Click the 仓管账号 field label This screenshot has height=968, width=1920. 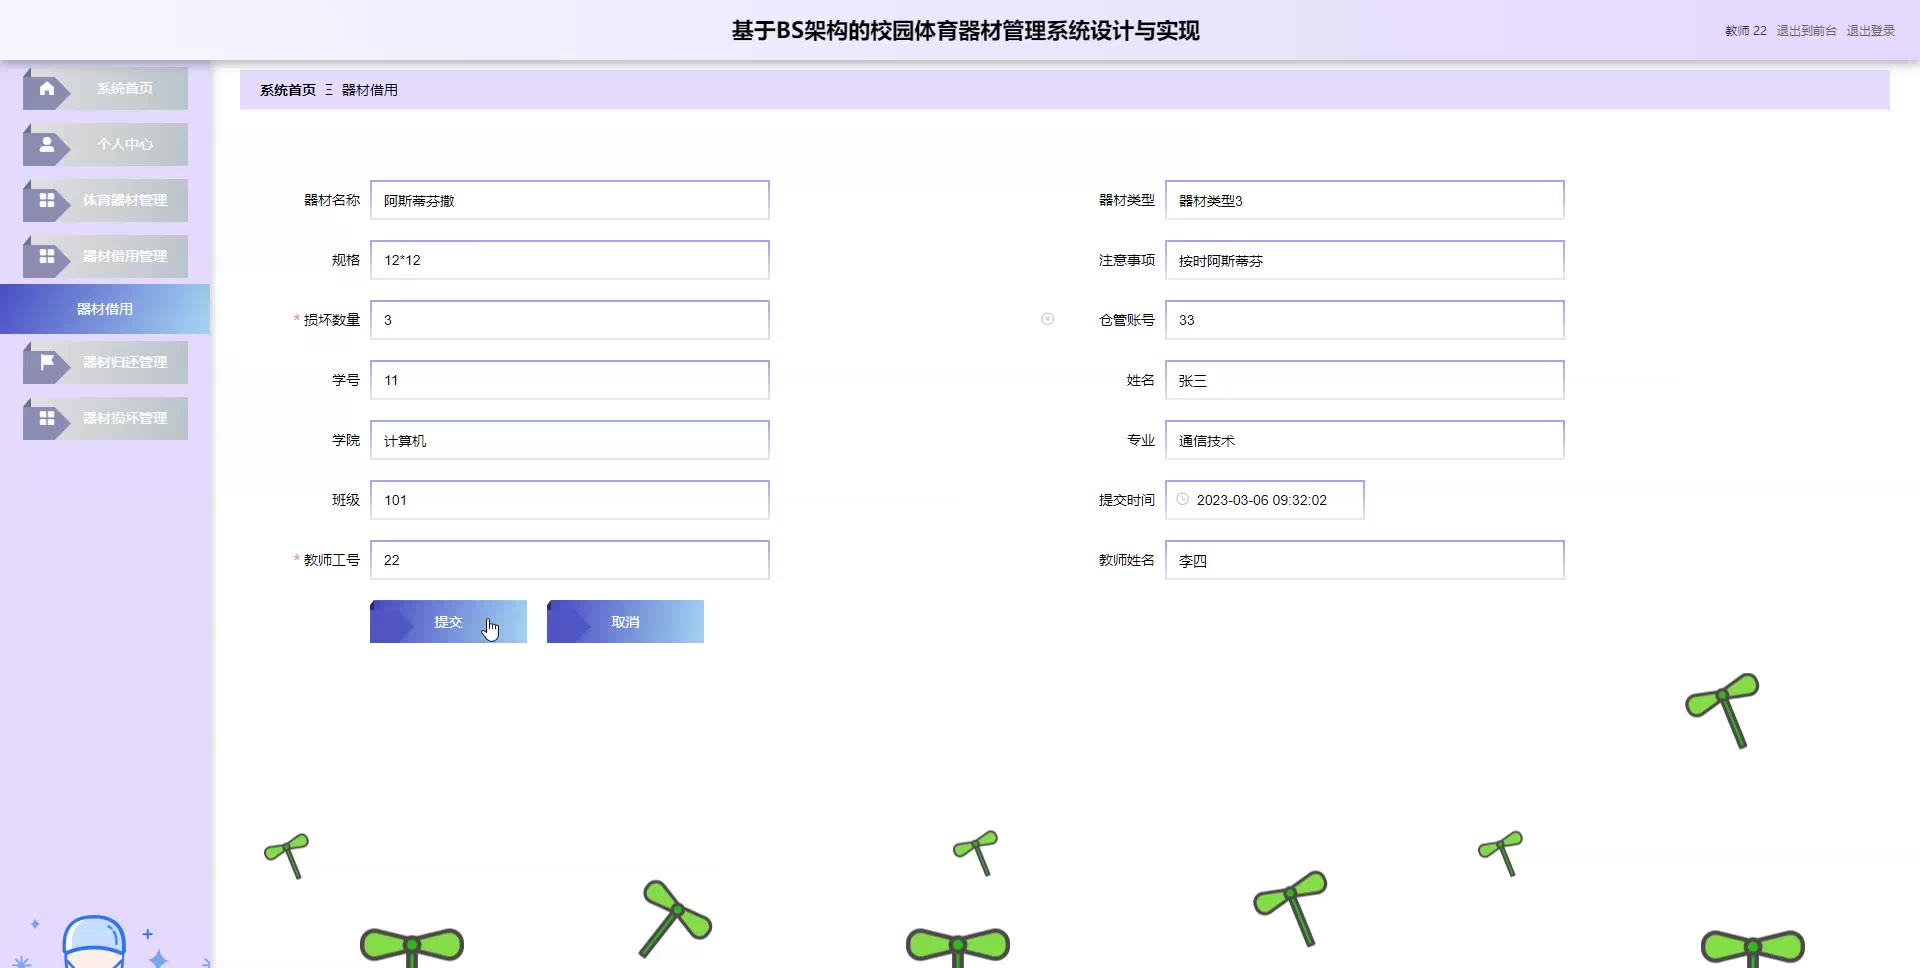pos(1127,320)
